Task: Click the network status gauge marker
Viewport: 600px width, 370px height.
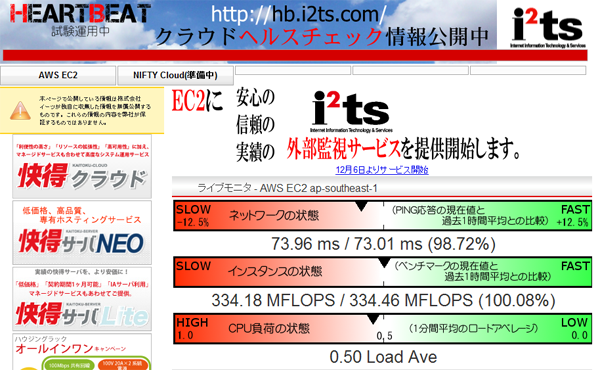Action: [x=361, y=207]
